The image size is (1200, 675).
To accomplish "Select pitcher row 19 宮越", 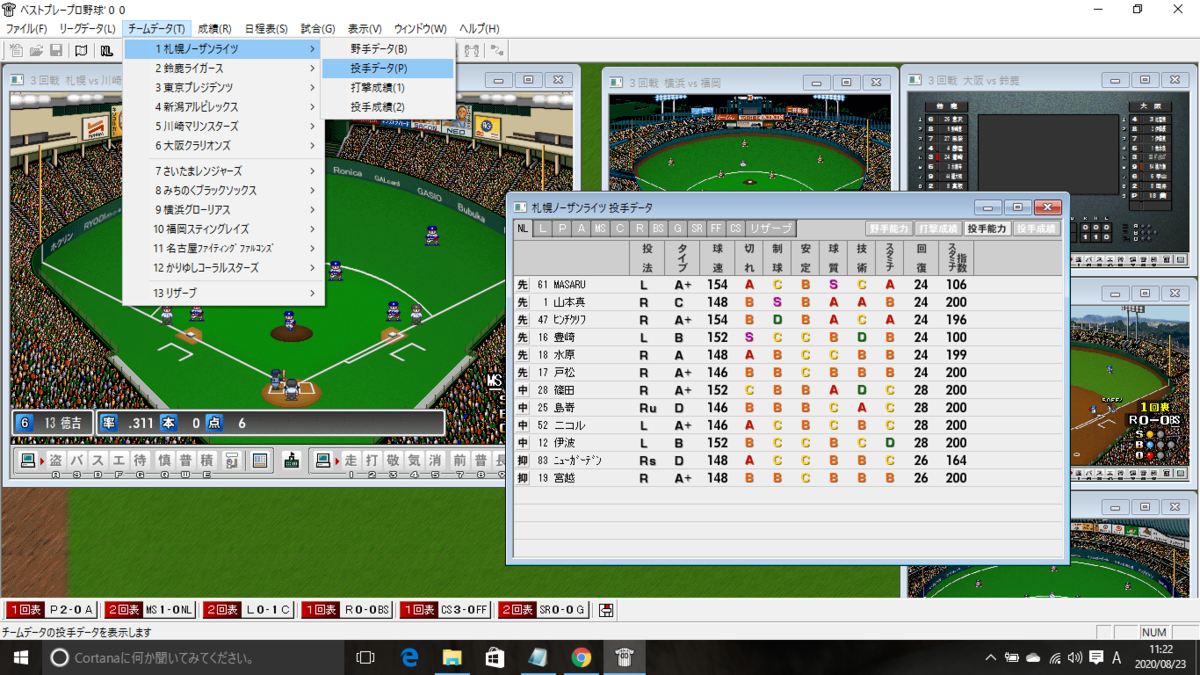I will 788,478.
